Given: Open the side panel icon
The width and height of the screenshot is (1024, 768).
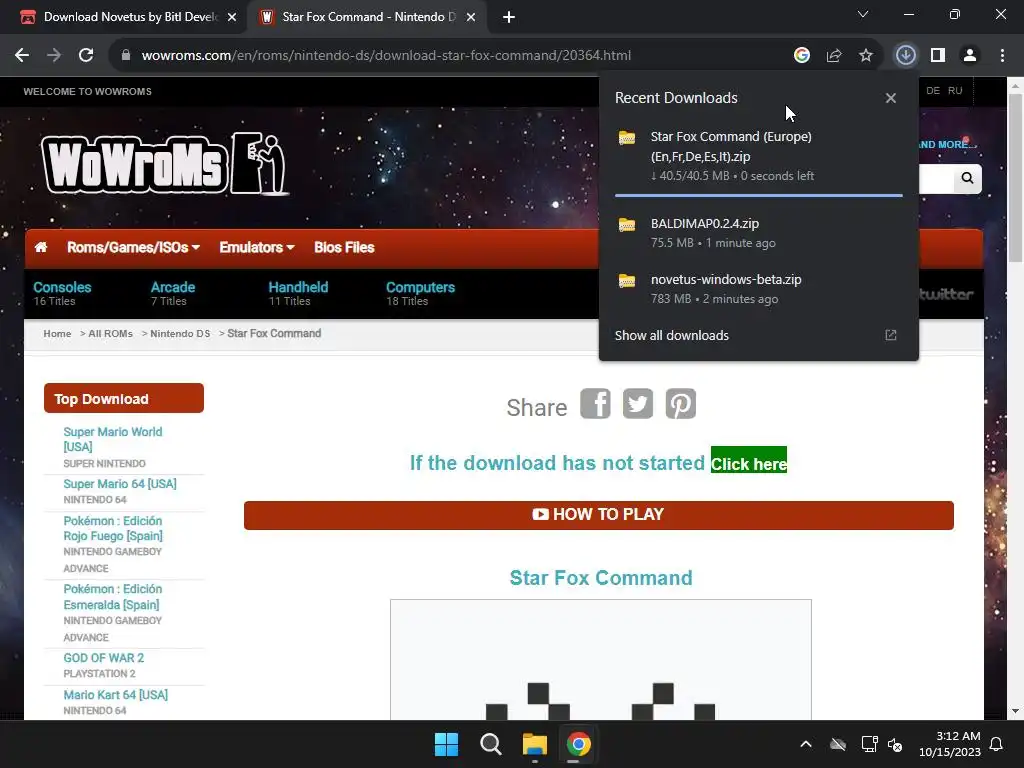Looking at the screenshot, I should click(x=938, y=56).
